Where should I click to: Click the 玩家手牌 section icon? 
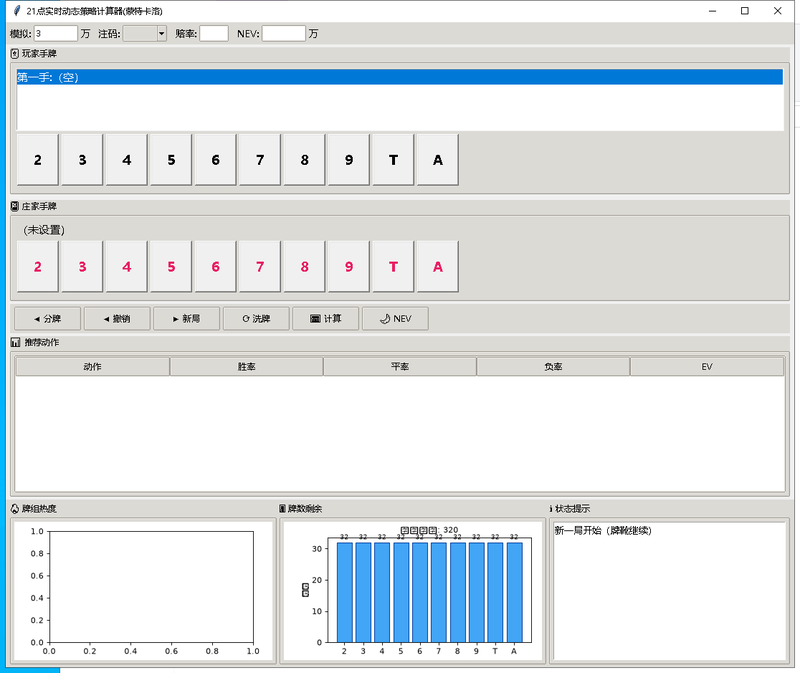15,54
